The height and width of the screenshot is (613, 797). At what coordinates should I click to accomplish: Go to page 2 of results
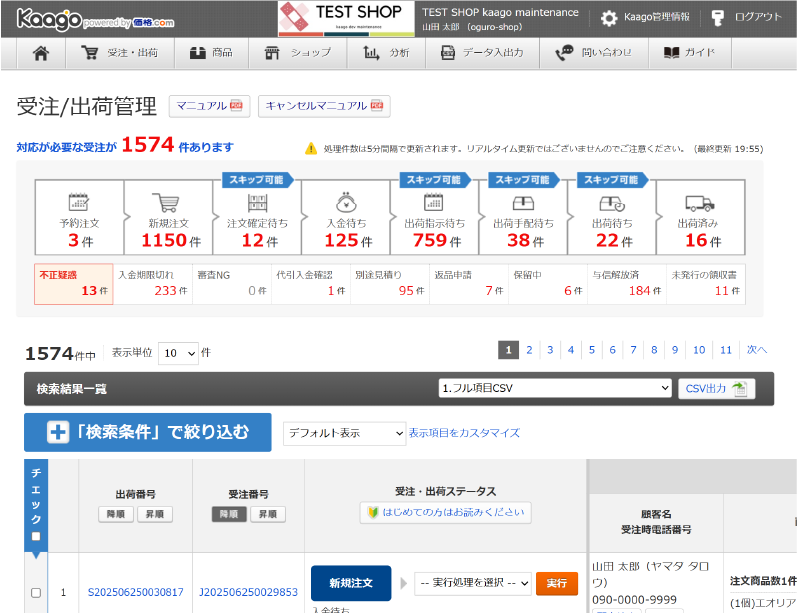tap(529, 350)
